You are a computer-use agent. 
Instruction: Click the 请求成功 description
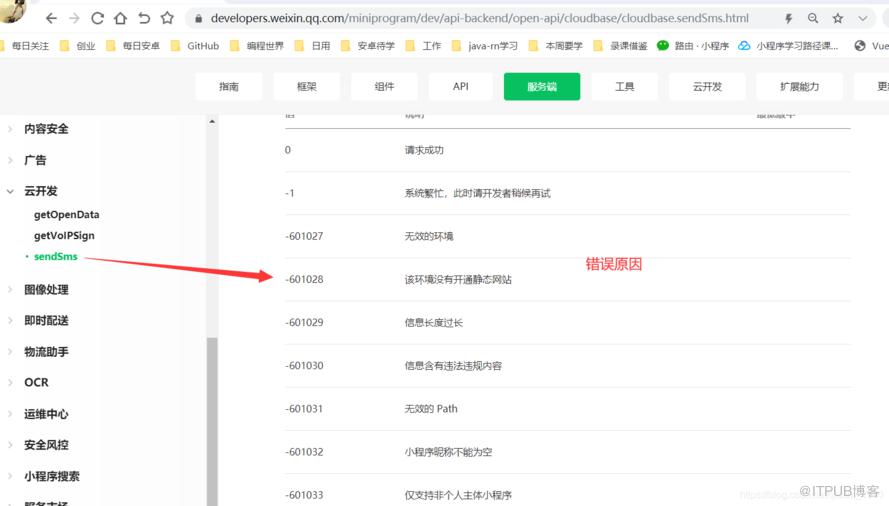click(x=424, y=150)
